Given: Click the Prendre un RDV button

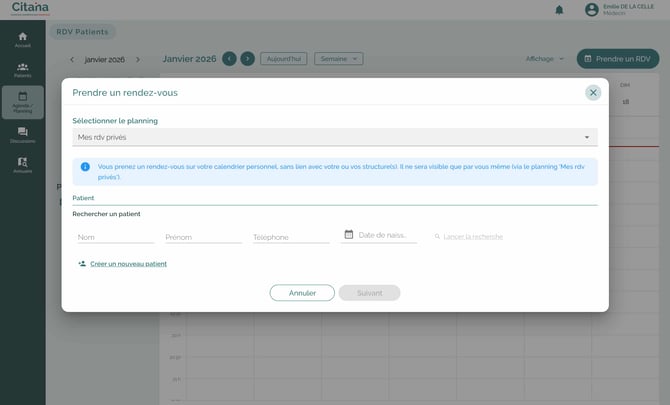Looking at the screenshot, I should 618,59.
